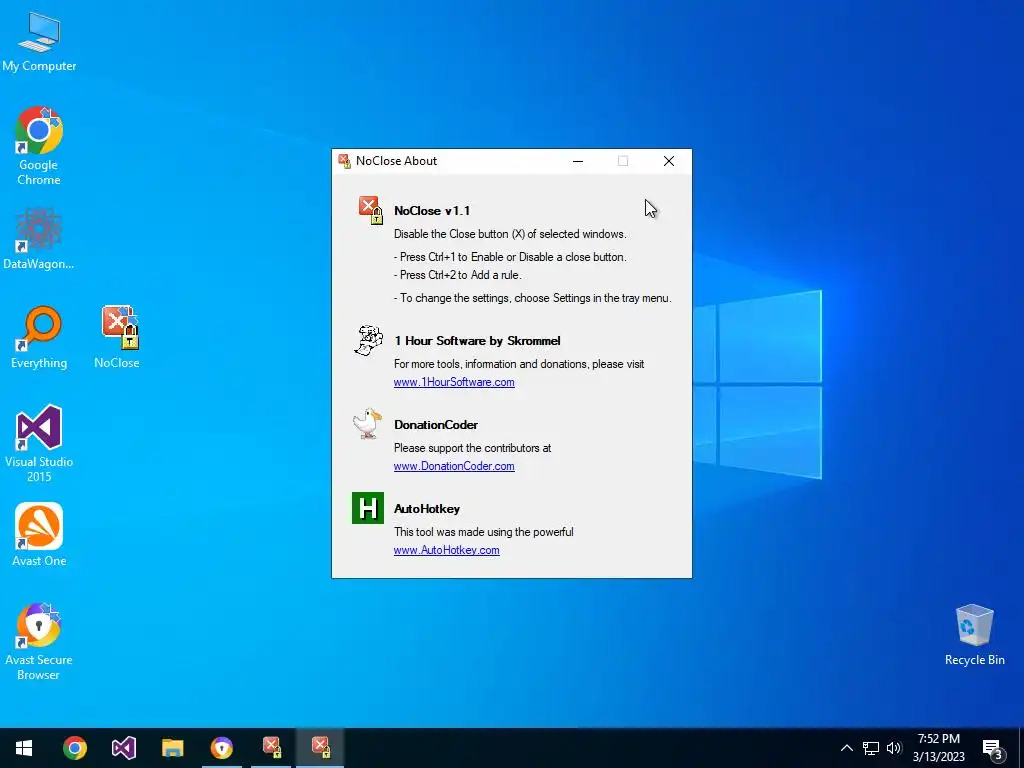The height and width of the screenshot is (768, 1024).
Task: Open File Explorer from the taskbar
Action: pos(172,748)
